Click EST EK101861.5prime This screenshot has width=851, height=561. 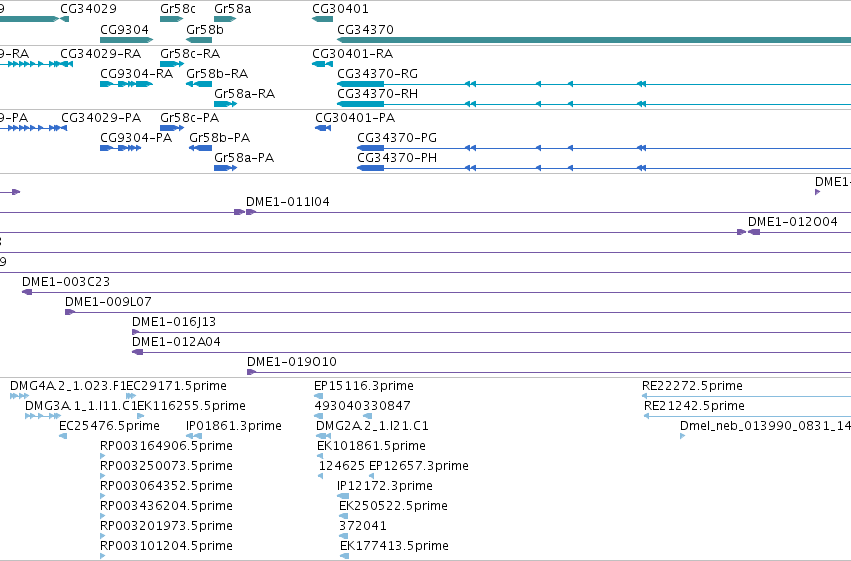[371, 446]
